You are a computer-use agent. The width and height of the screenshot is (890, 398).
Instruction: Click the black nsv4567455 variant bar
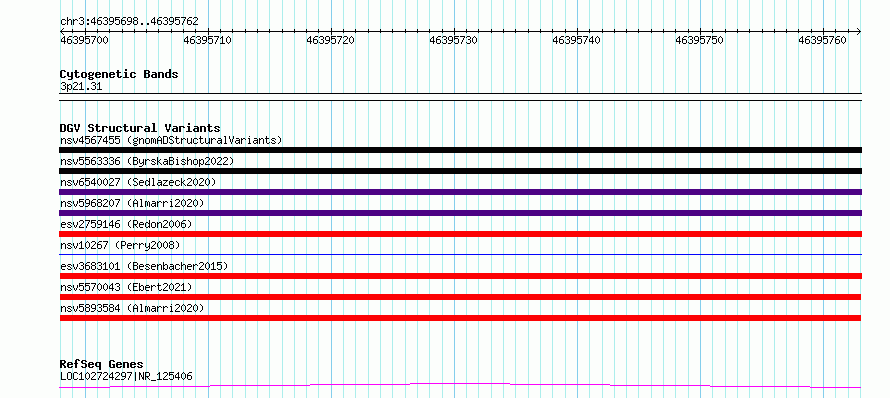(460, 150)
